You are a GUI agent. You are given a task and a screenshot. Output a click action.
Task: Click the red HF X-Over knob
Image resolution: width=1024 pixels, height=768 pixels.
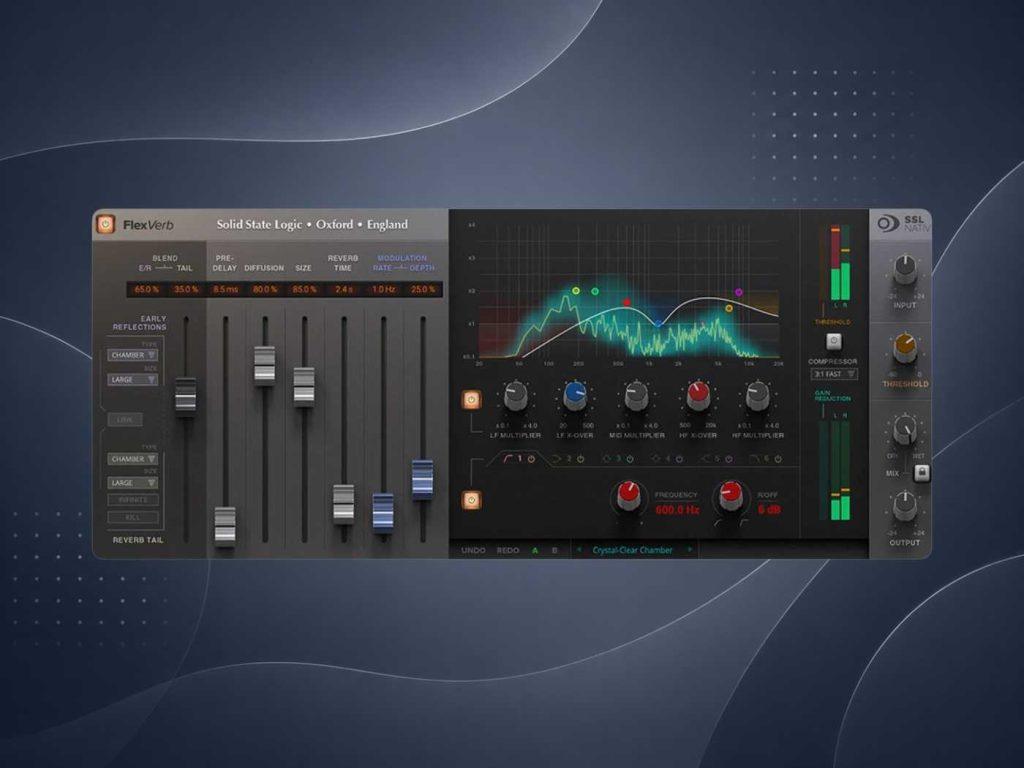tap(697, 395)
